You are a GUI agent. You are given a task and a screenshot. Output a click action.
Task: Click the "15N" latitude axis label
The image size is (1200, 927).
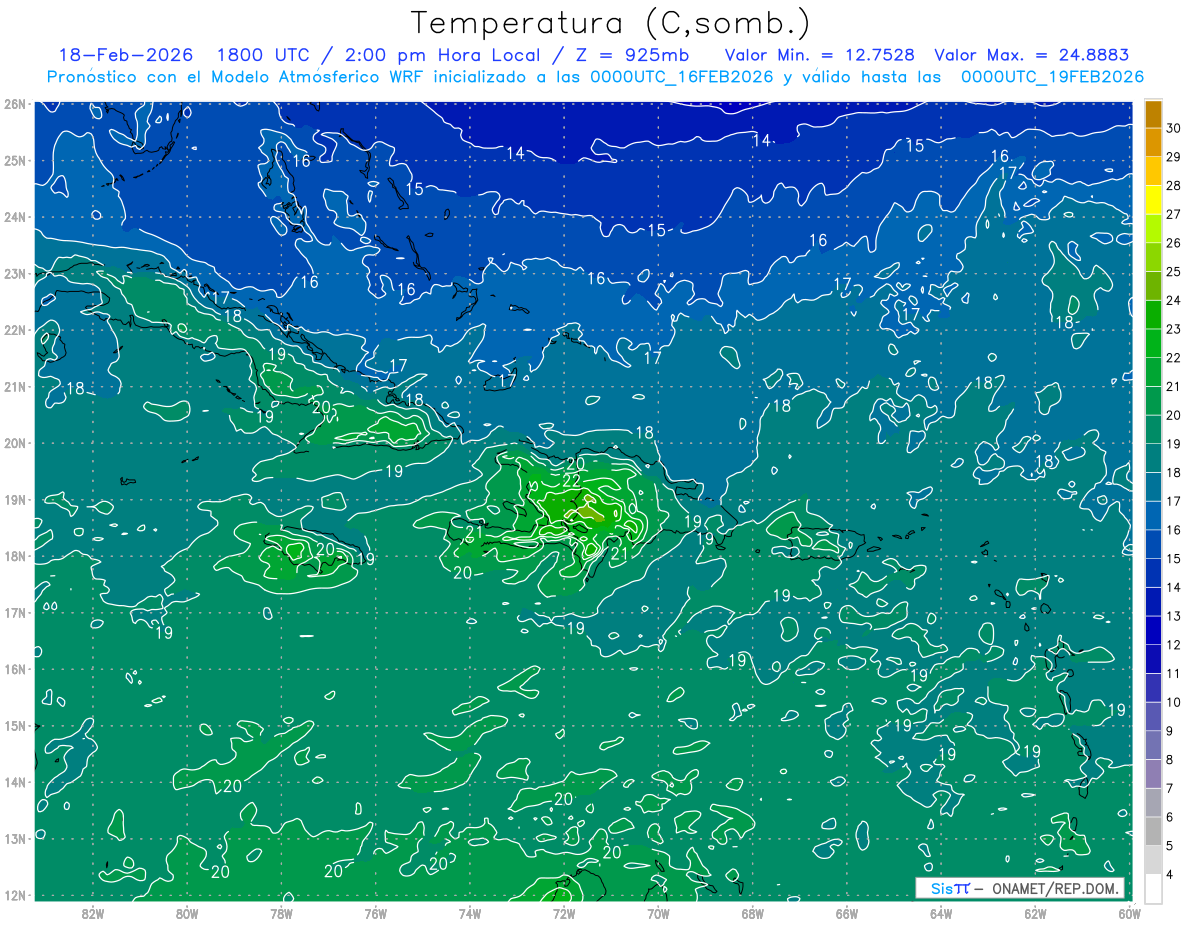click(x=14, y=726)
